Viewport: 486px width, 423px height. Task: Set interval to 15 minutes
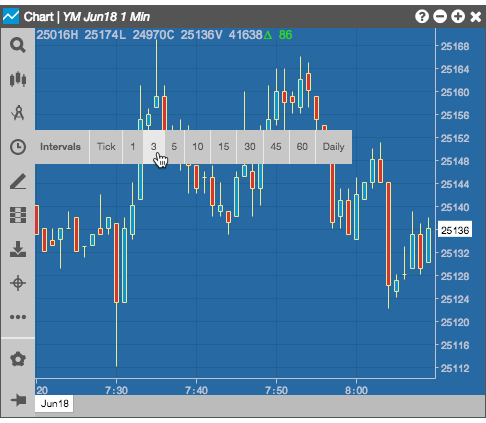(224, 147)
